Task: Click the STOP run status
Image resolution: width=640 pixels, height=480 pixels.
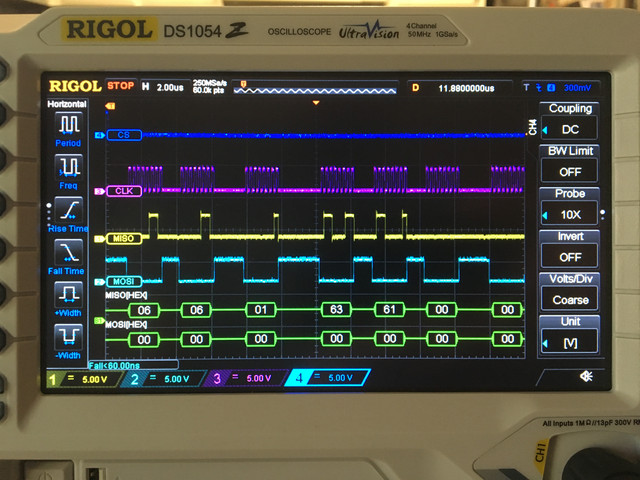Action: 121,86
